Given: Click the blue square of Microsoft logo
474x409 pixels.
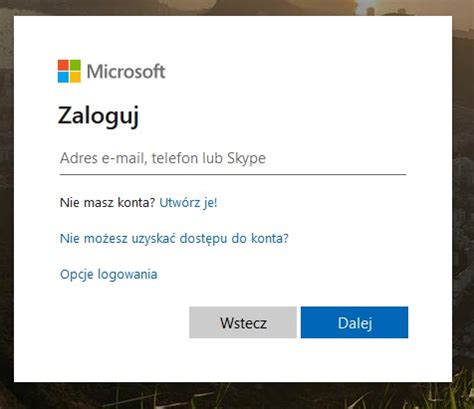Looking at the screenshot, I should (x=63, y=77).
